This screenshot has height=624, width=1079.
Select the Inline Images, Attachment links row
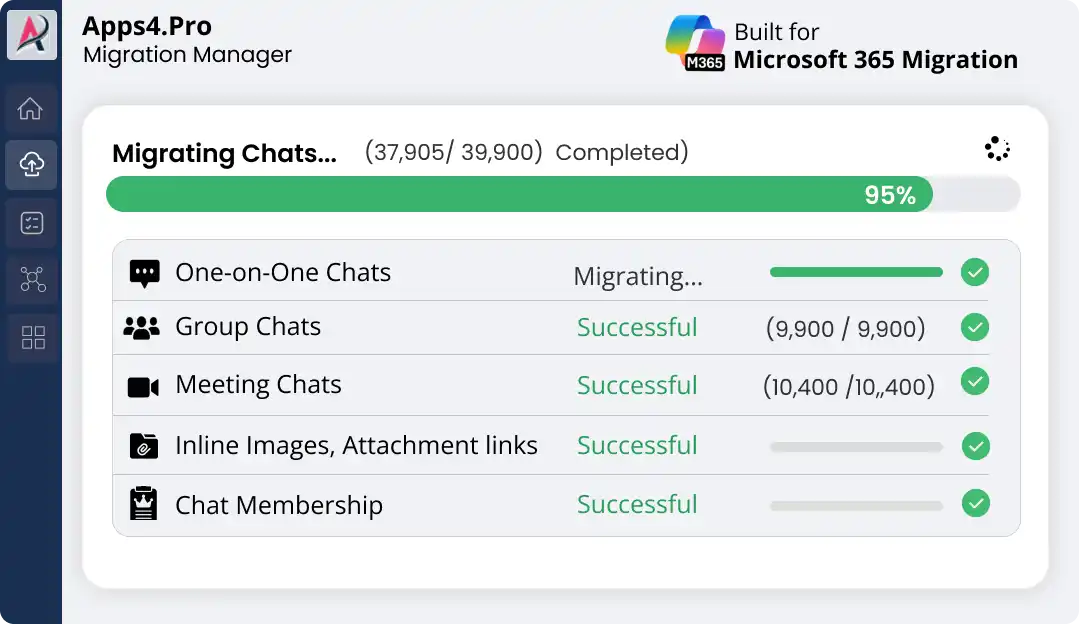[x=551, y=445]
